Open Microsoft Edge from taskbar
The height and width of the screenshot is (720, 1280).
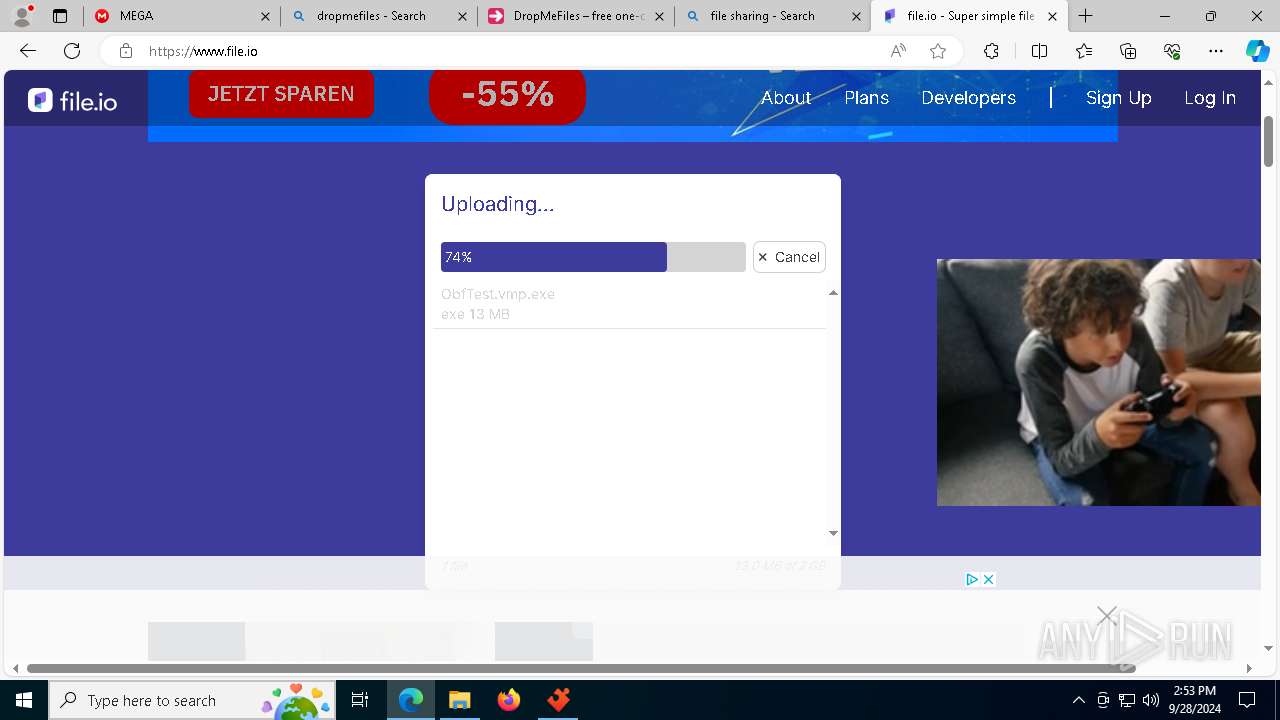[x=411, y=700]
